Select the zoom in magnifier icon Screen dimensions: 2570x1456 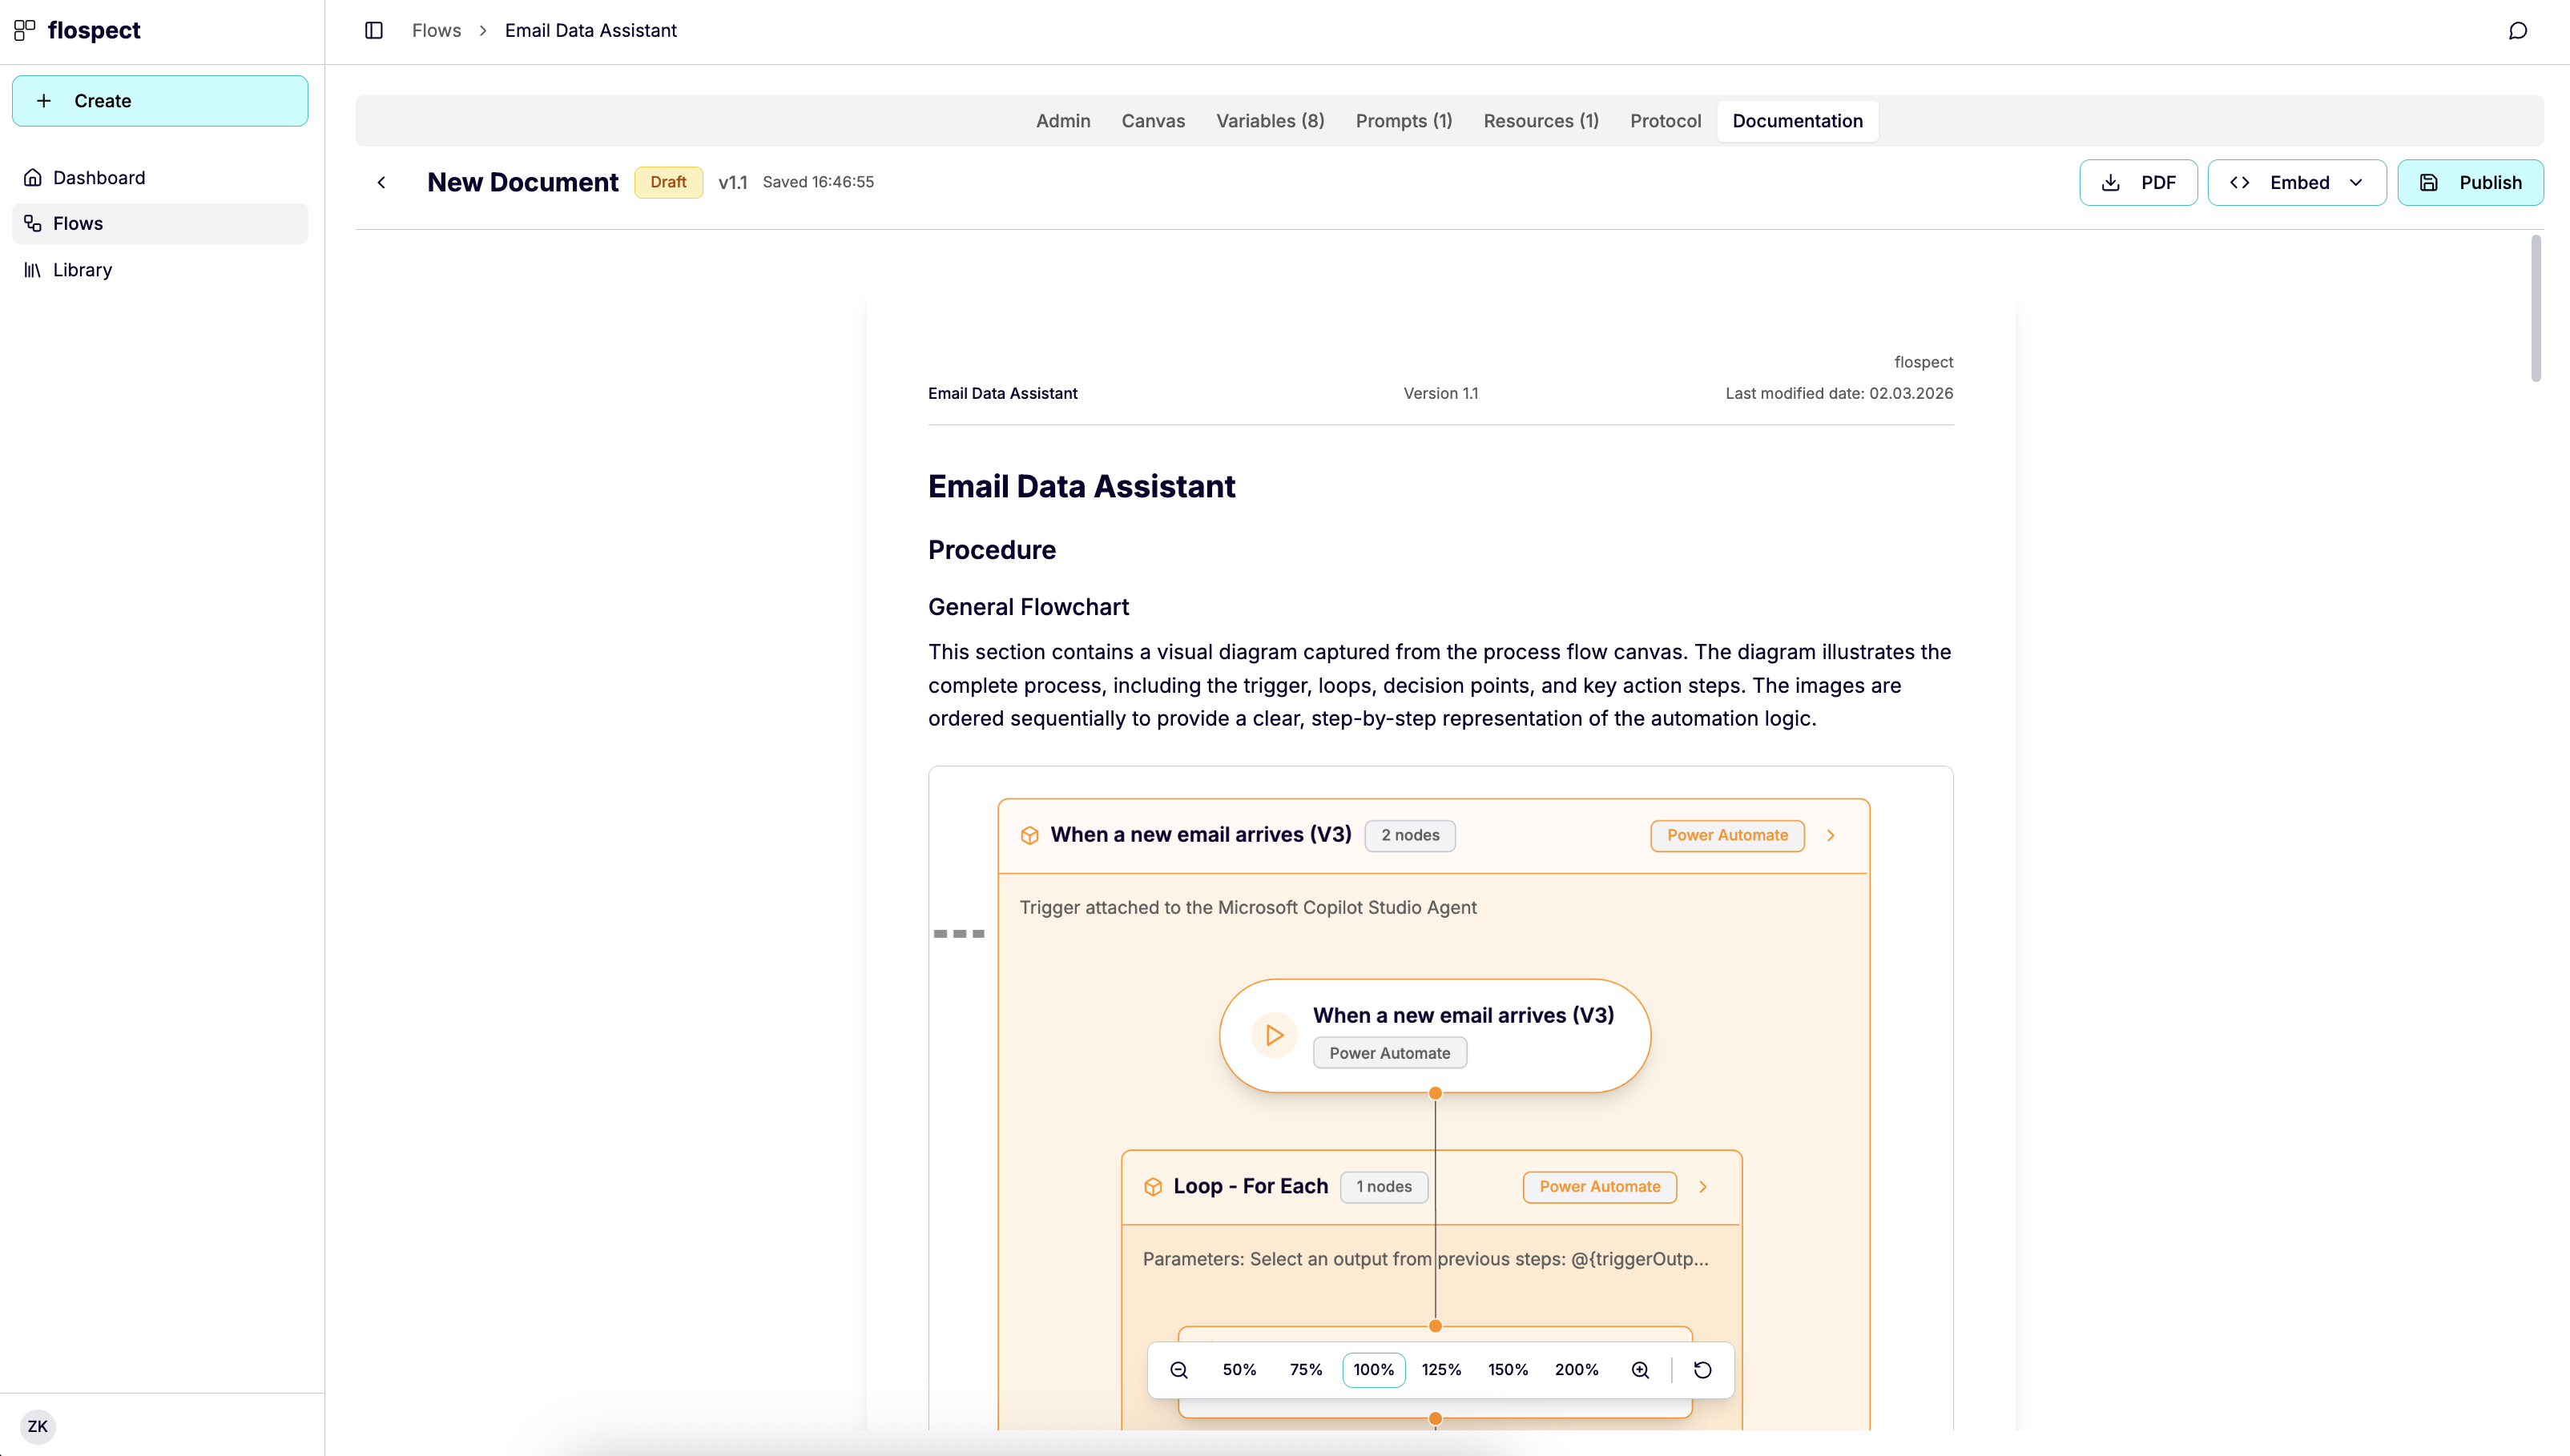1639,1369
